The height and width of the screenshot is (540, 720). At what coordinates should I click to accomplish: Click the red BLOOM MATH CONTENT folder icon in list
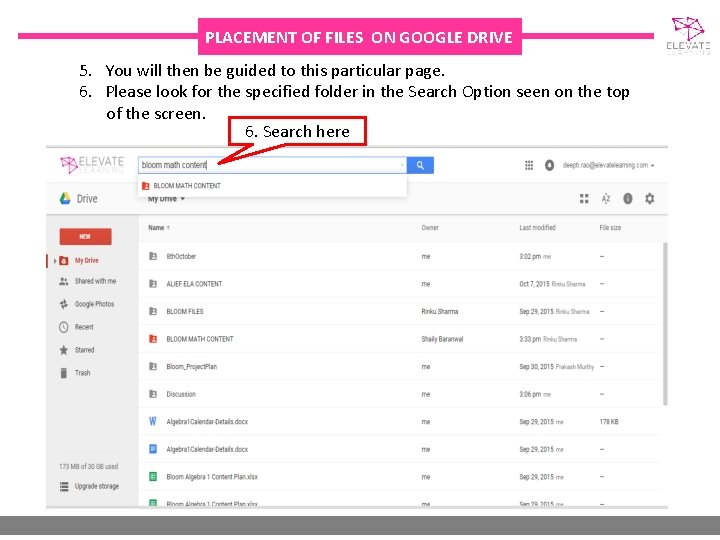153,339
